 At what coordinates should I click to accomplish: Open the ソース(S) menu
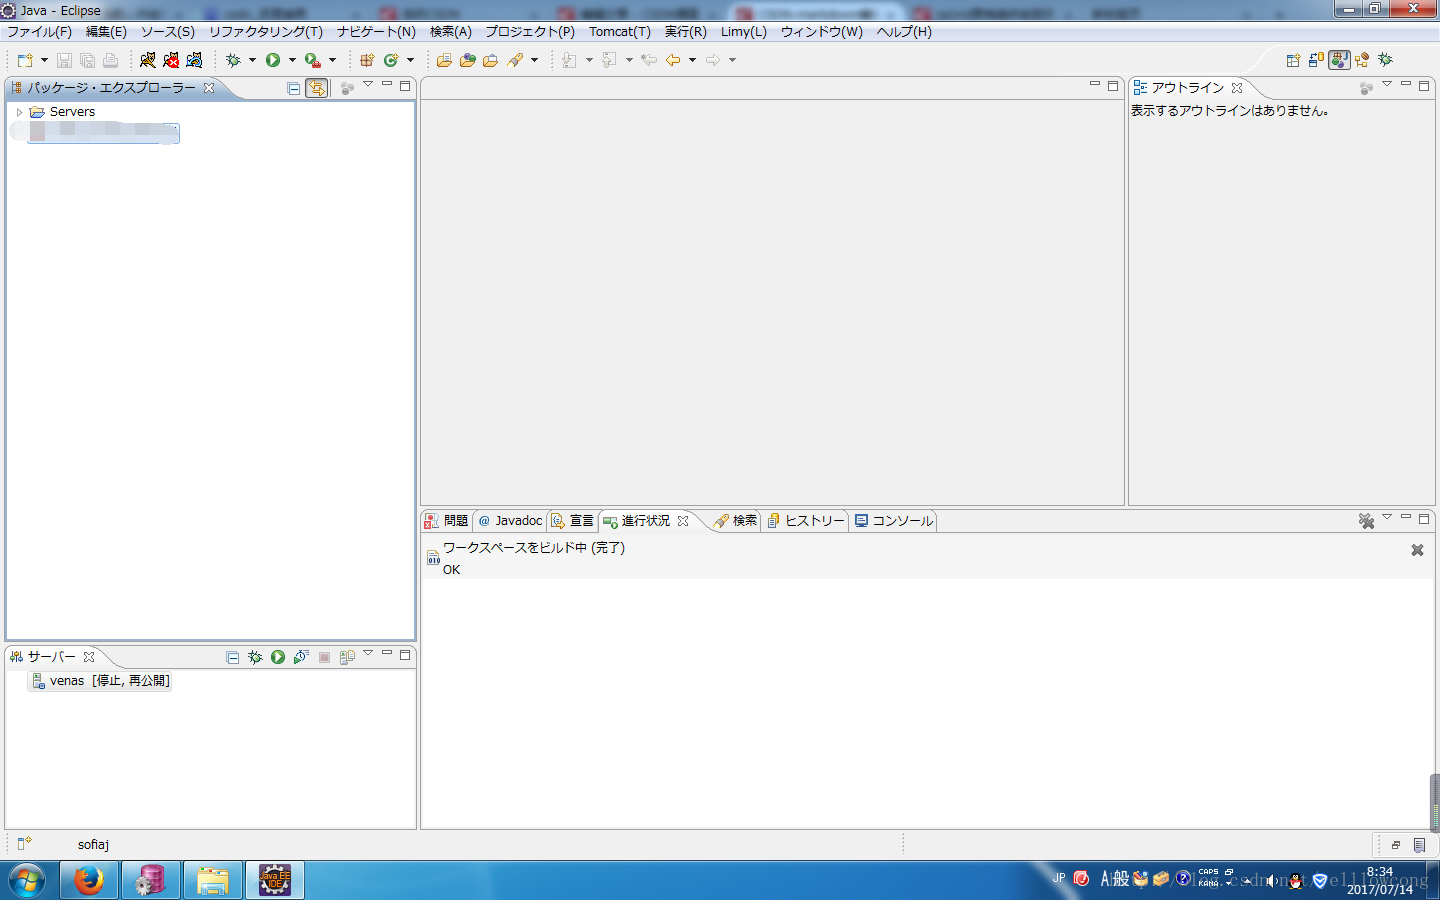168,32
